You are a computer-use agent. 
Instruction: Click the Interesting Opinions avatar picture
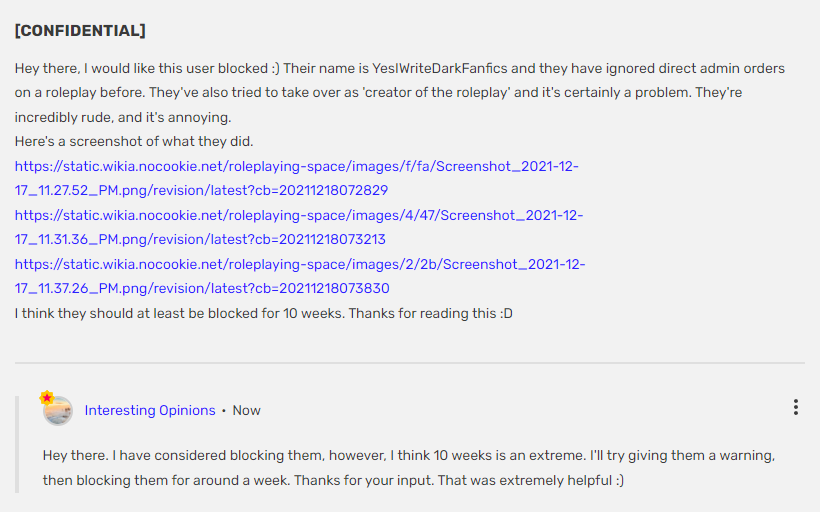pos(58,410)
